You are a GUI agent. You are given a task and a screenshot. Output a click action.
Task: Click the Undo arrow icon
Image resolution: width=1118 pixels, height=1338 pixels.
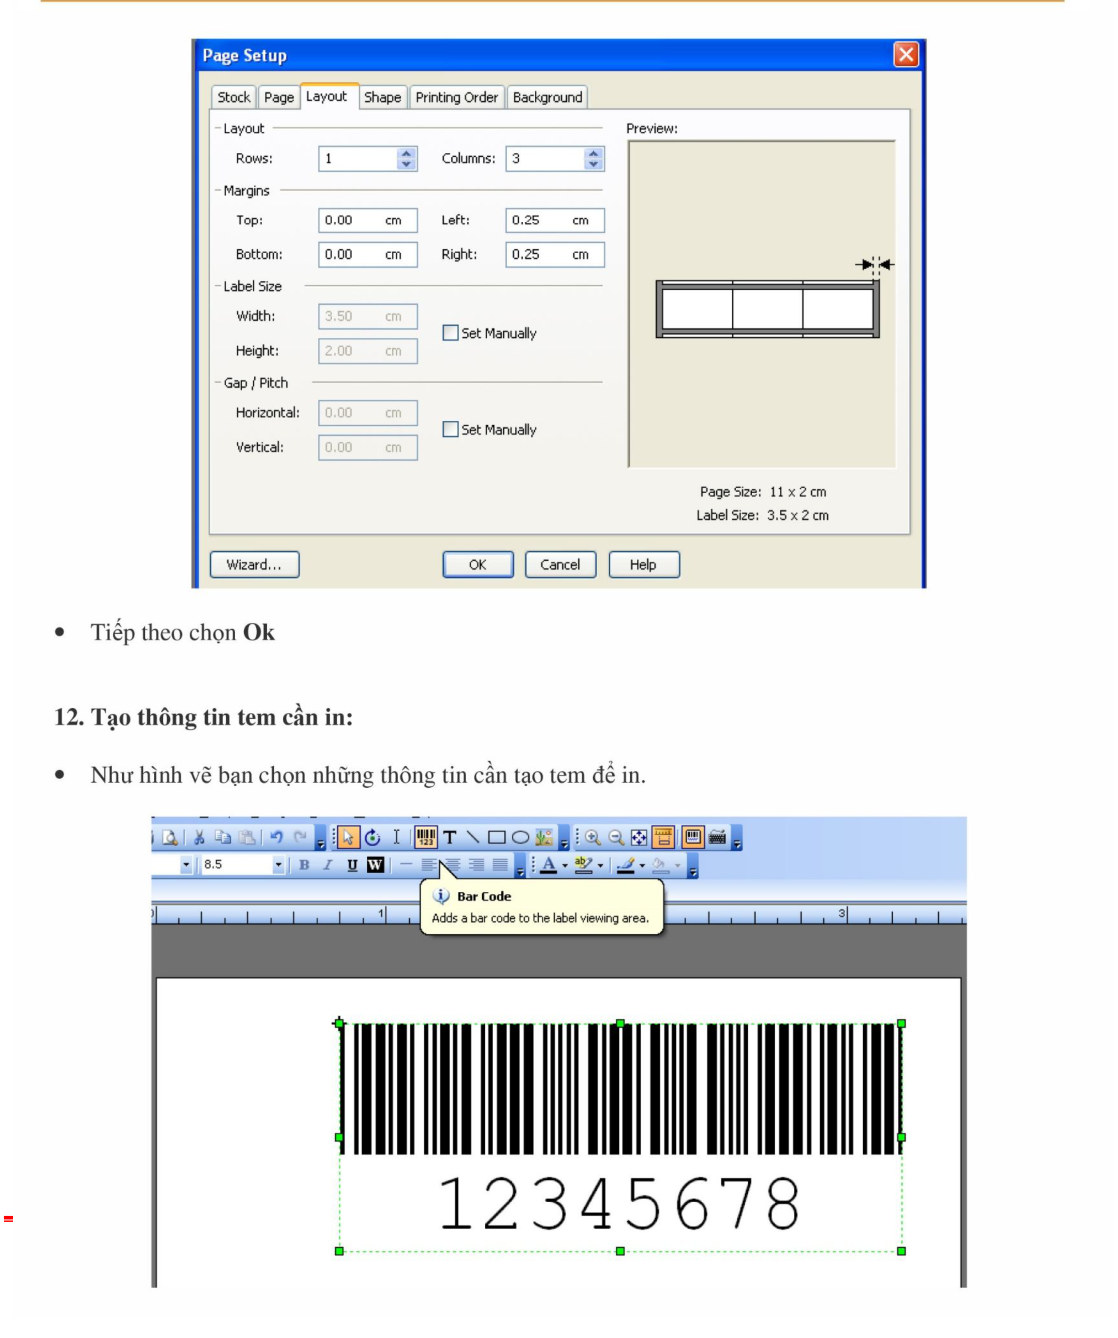coord(276,838)
